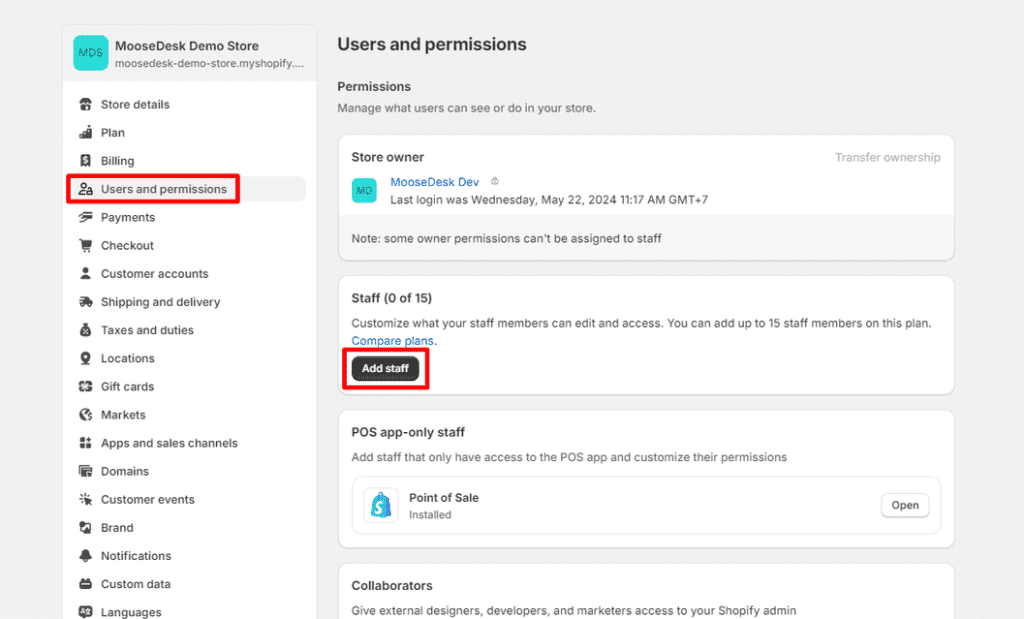Click the Plan icon in sidebar

coord(86,133)
